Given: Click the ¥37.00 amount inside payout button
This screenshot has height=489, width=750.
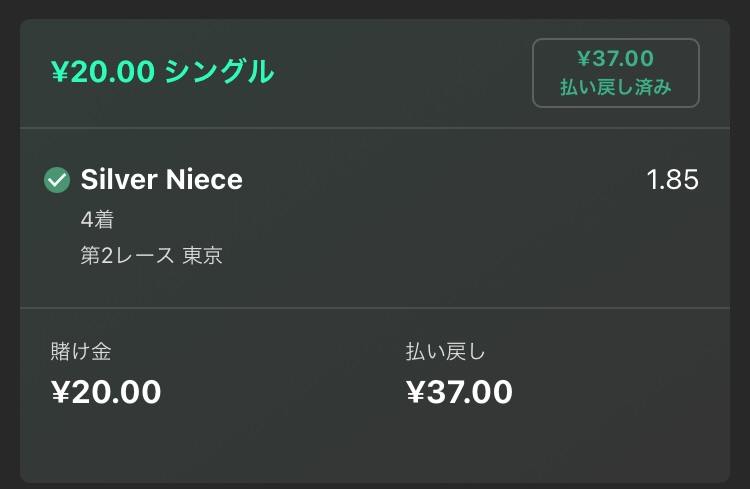Looking at the screenshot, I should 616,58.
